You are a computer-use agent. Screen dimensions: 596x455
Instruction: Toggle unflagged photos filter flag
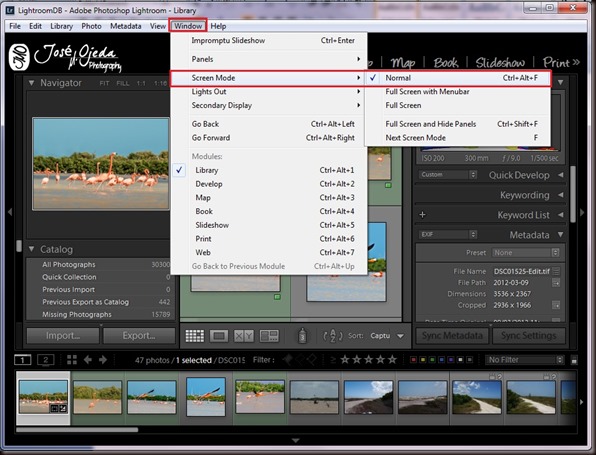pyautogui.click(x=300, y=360)
